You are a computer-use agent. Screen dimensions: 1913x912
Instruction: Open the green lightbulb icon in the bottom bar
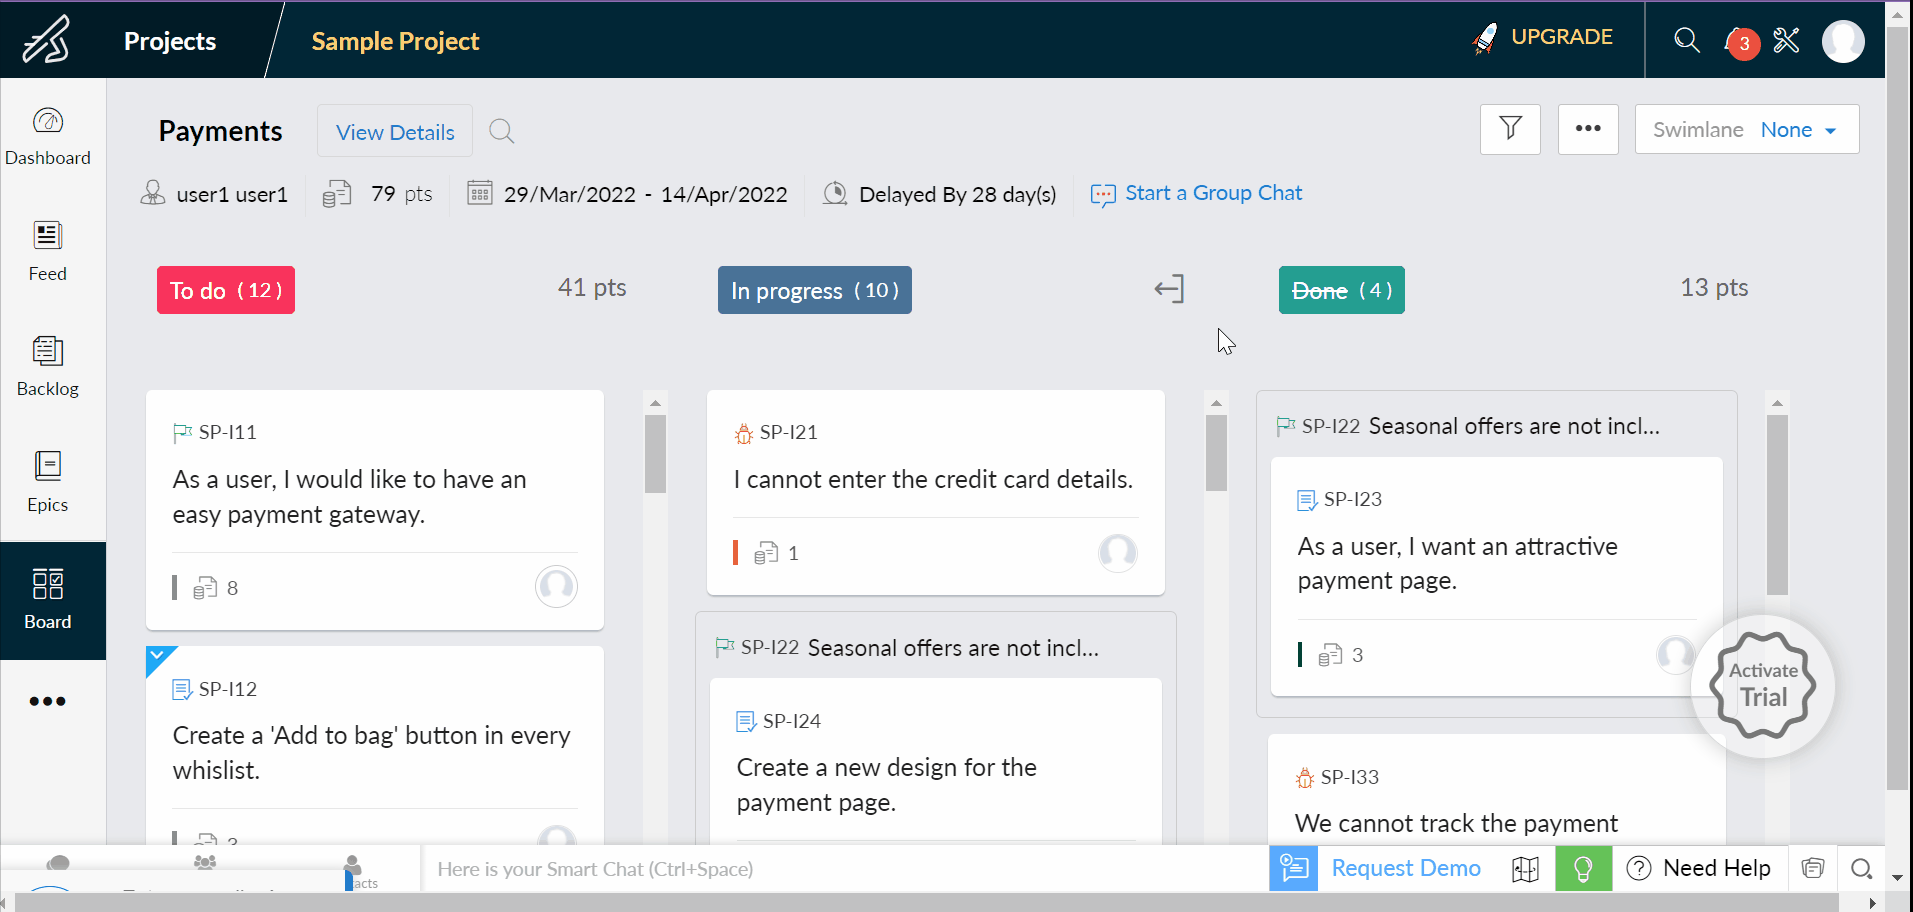(1583, 869)
